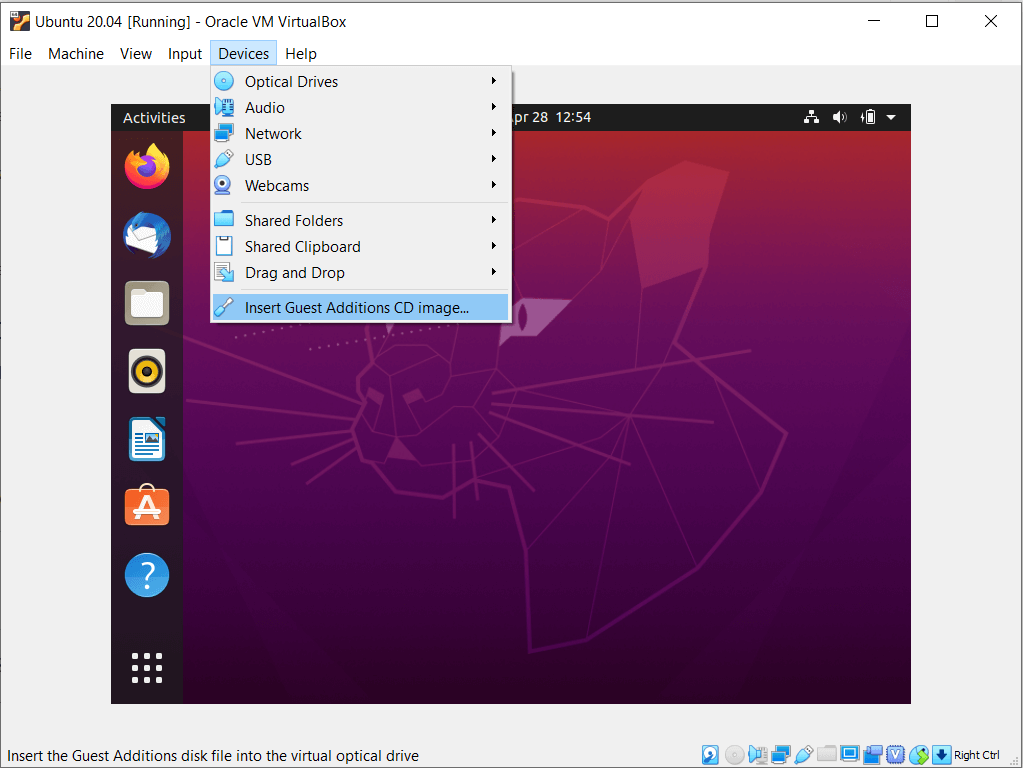
Task: Expand the Optical Drives submenu
Action: click(290, 81)
